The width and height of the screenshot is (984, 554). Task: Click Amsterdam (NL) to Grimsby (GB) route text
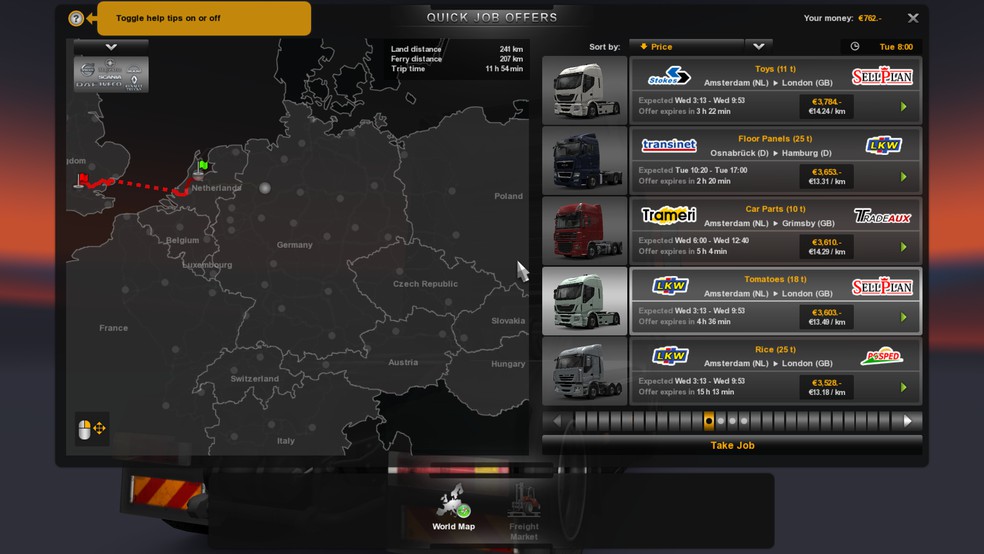(x=769, y=223)
